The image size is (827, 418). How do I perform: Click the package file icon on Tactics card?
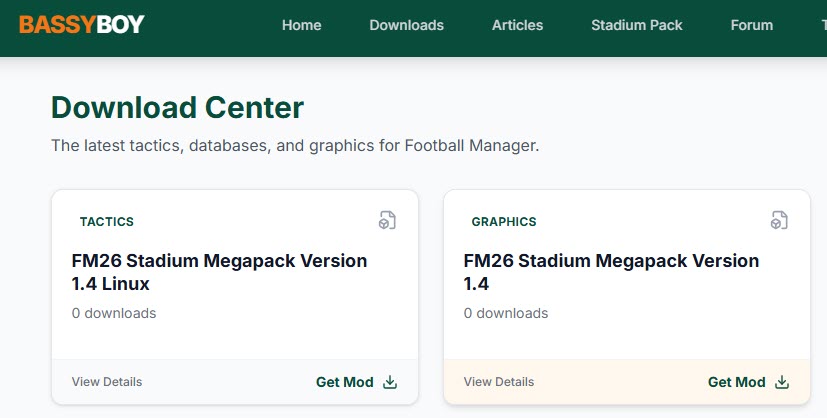pyautogui.click(x=387, y=220)
